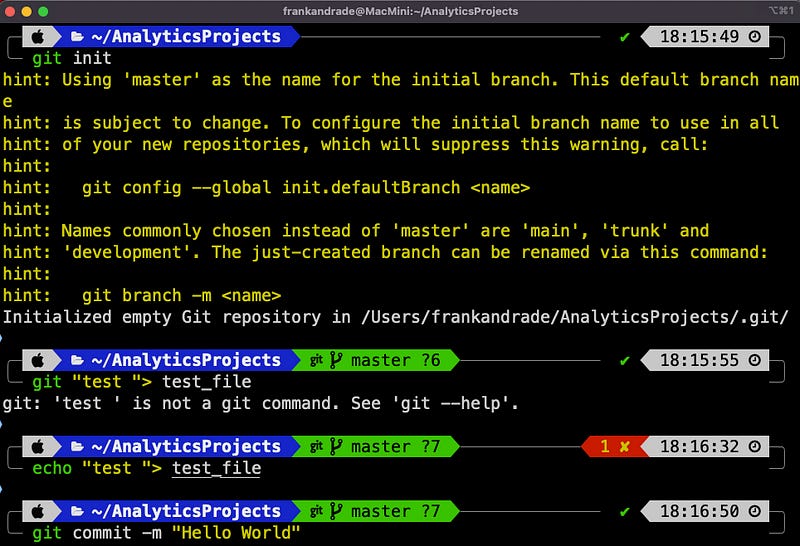The image size is (800, 546).
Task: Click the window title 'frankandrade@MacMini:~/AnalyticsProjects'
Action: pyautogui.click(x=401, y=11)
